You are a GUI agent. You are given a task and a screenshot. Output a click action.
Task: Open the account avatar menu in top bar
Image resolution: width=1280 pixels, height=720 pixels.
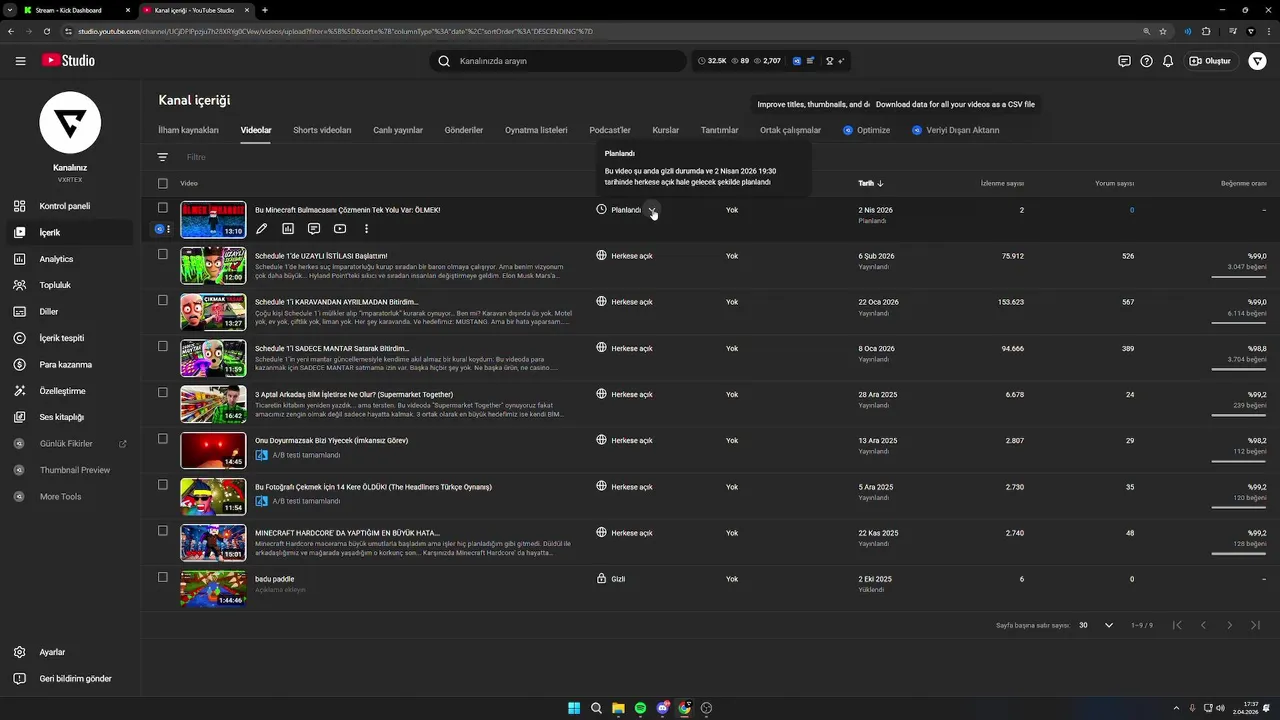1257,61
